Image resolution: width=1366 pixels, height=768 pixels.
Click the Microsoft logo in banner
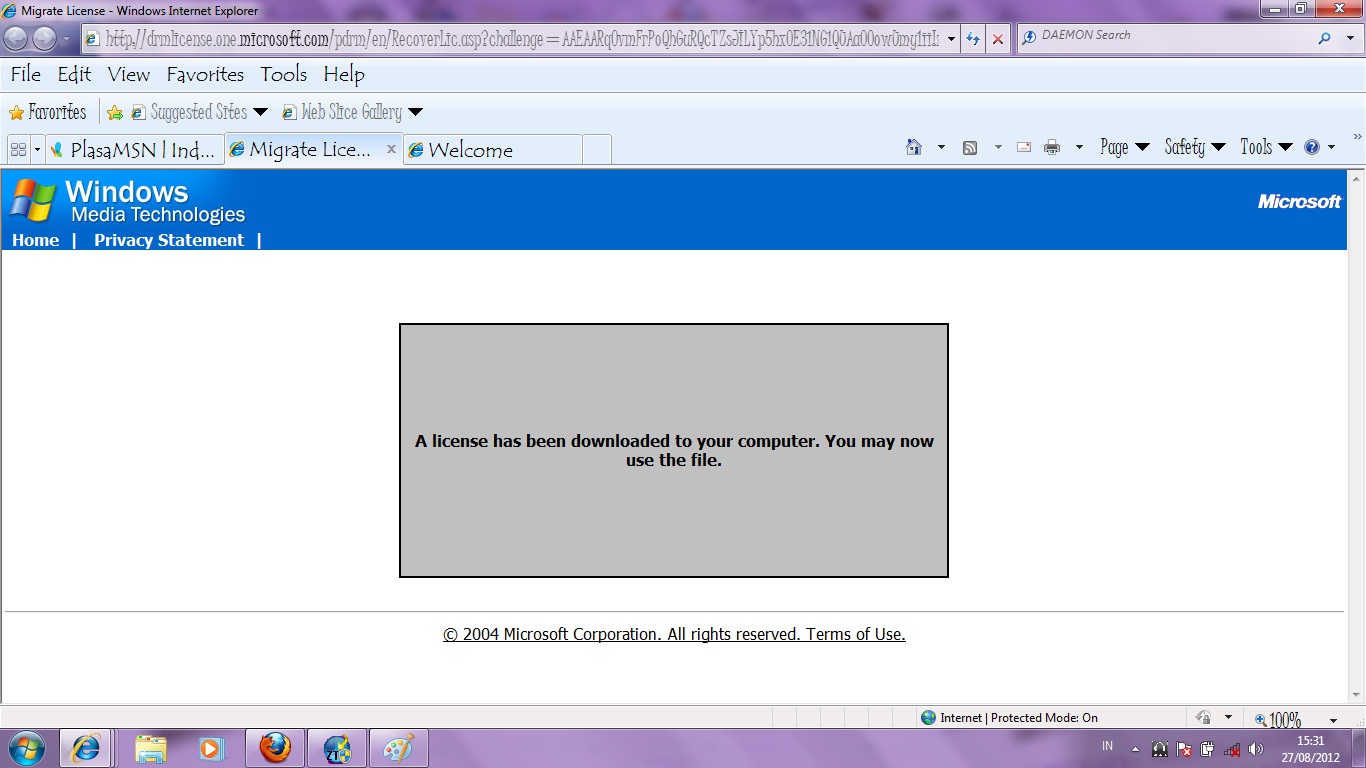(1299, 201)
